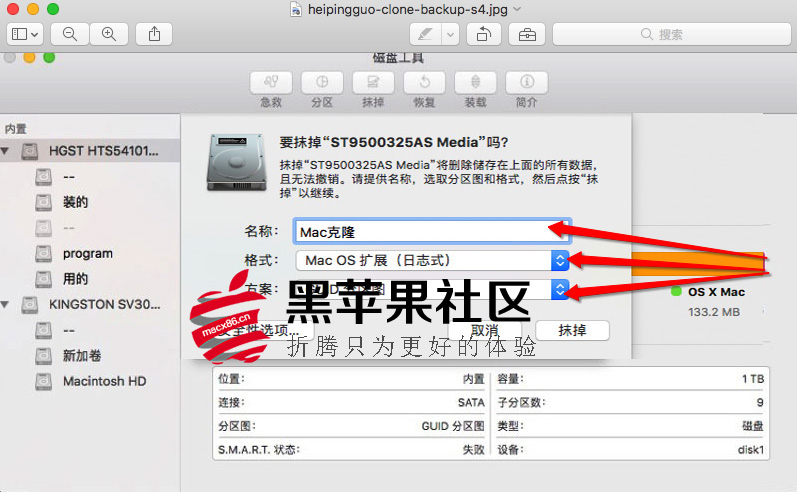Zoom in in Preview toolbar
The height and width of the screenshot is (492, 797).
click(109, 34)
